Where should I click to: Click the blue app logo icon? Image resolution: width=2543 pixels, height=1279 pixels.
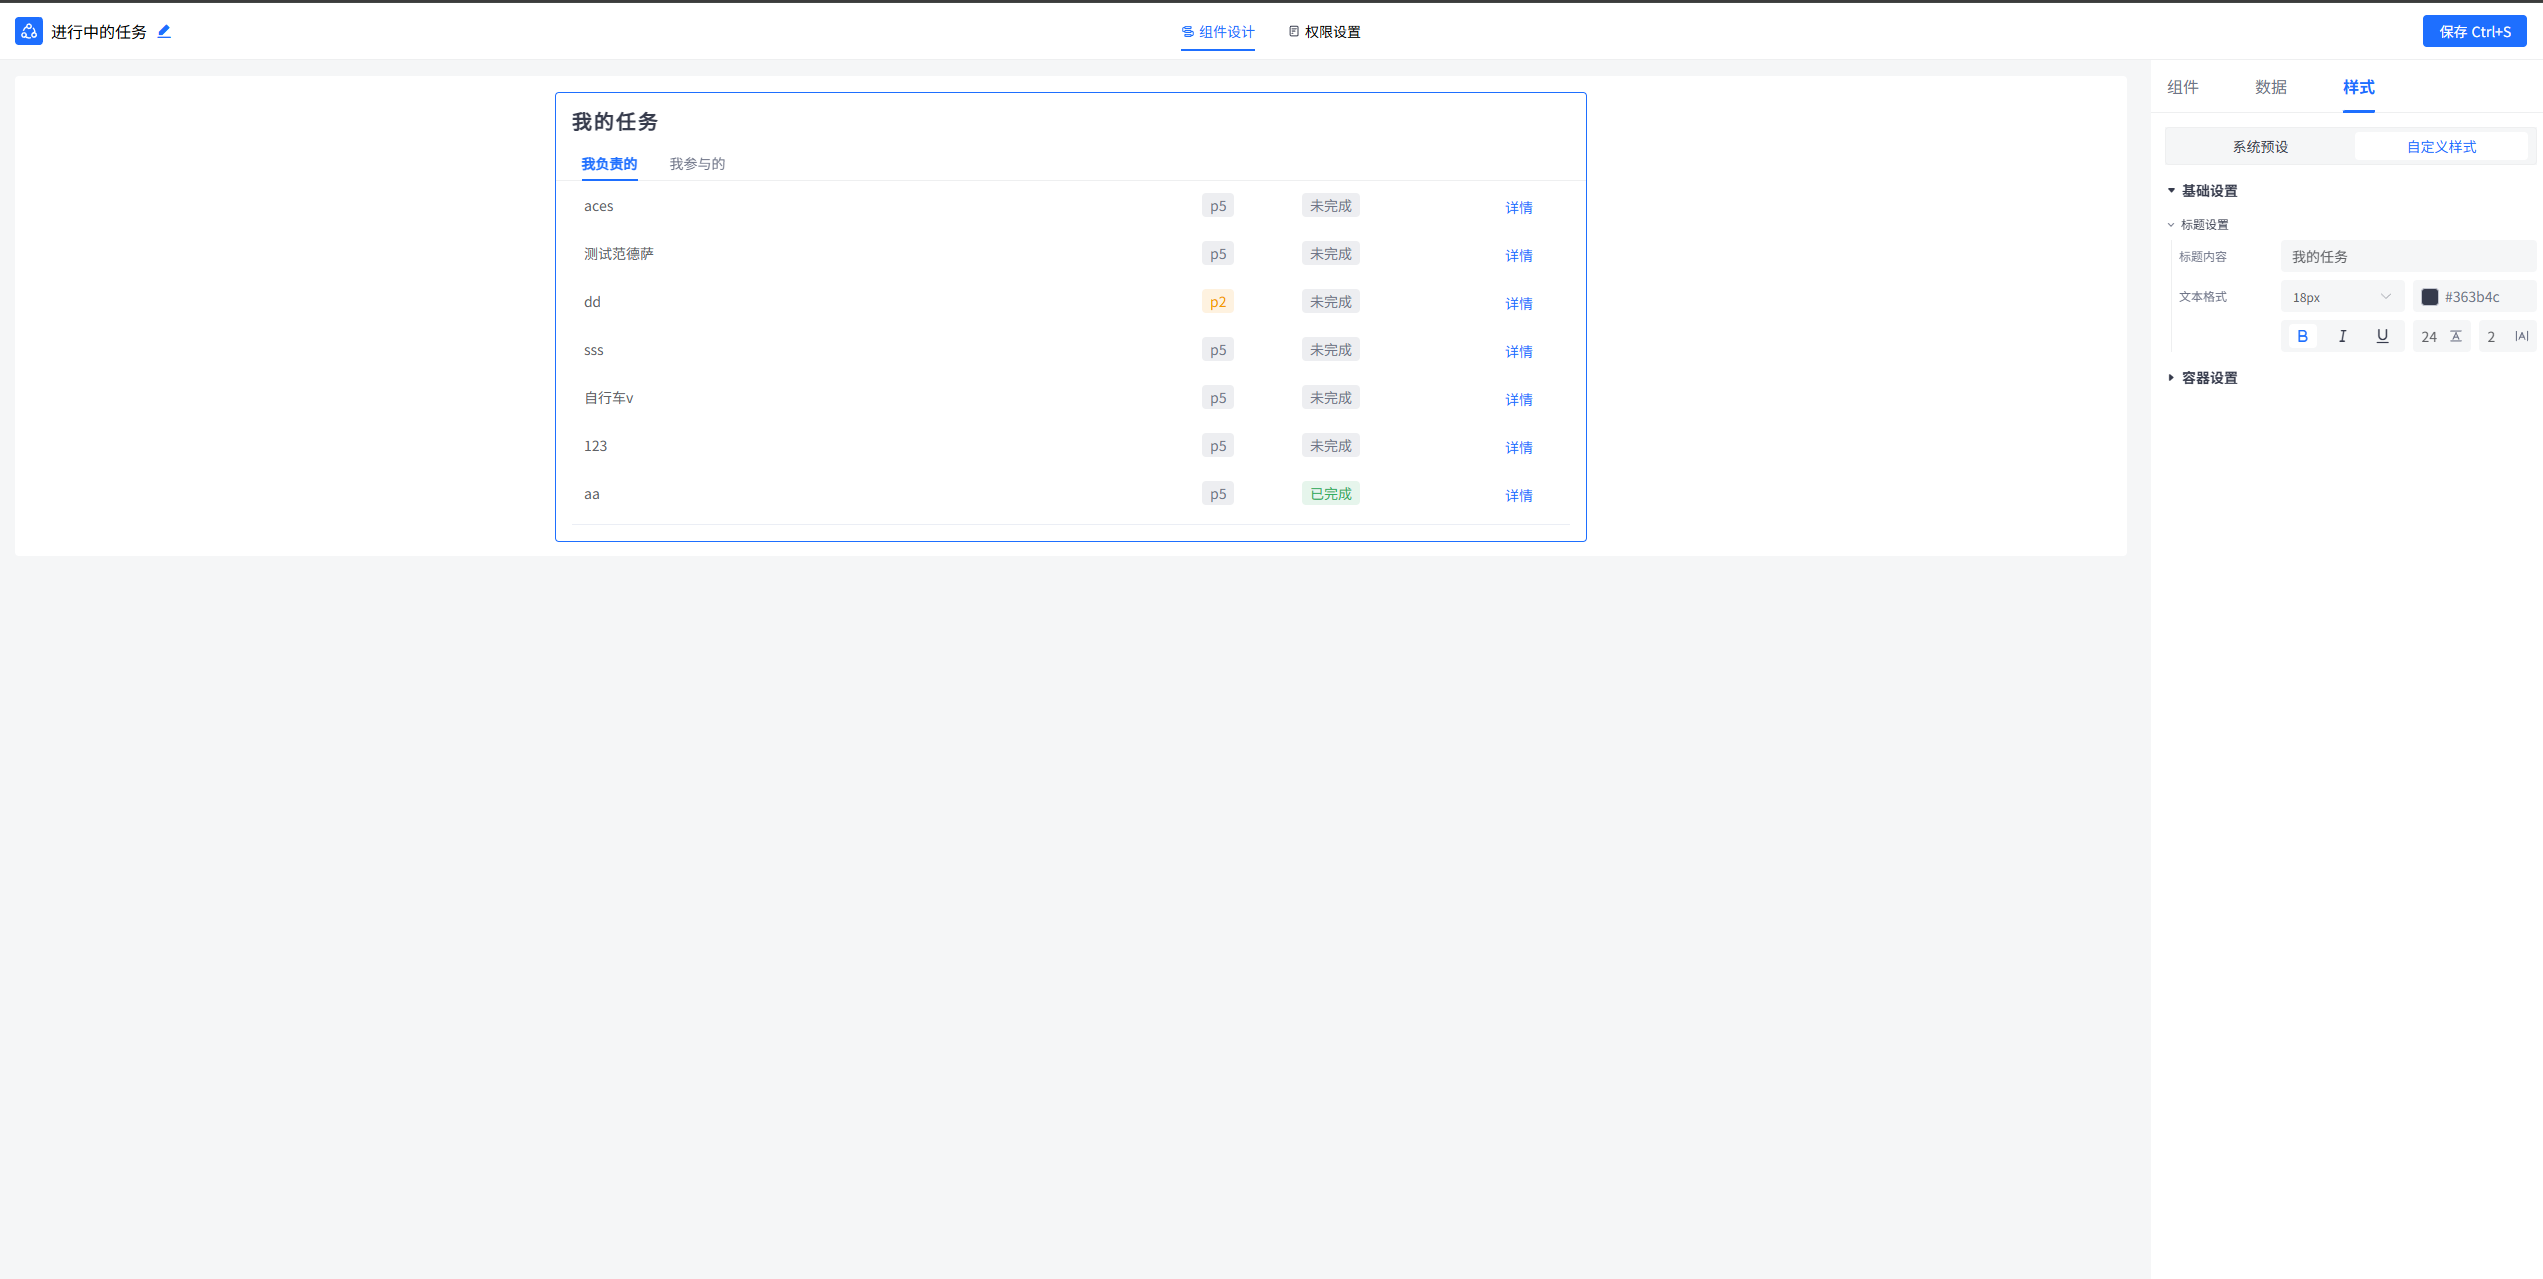(x=29, y=31)
